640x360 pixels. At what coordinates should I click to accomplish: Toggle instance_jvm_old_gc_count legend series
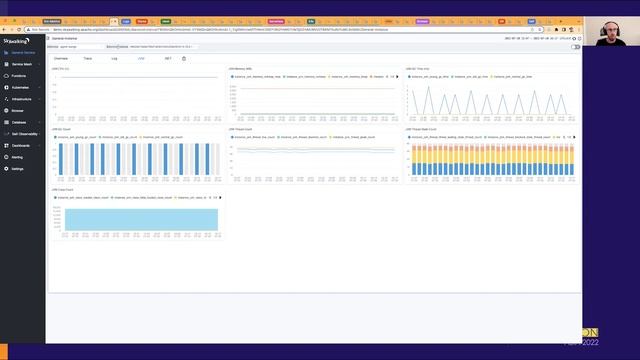118,137
